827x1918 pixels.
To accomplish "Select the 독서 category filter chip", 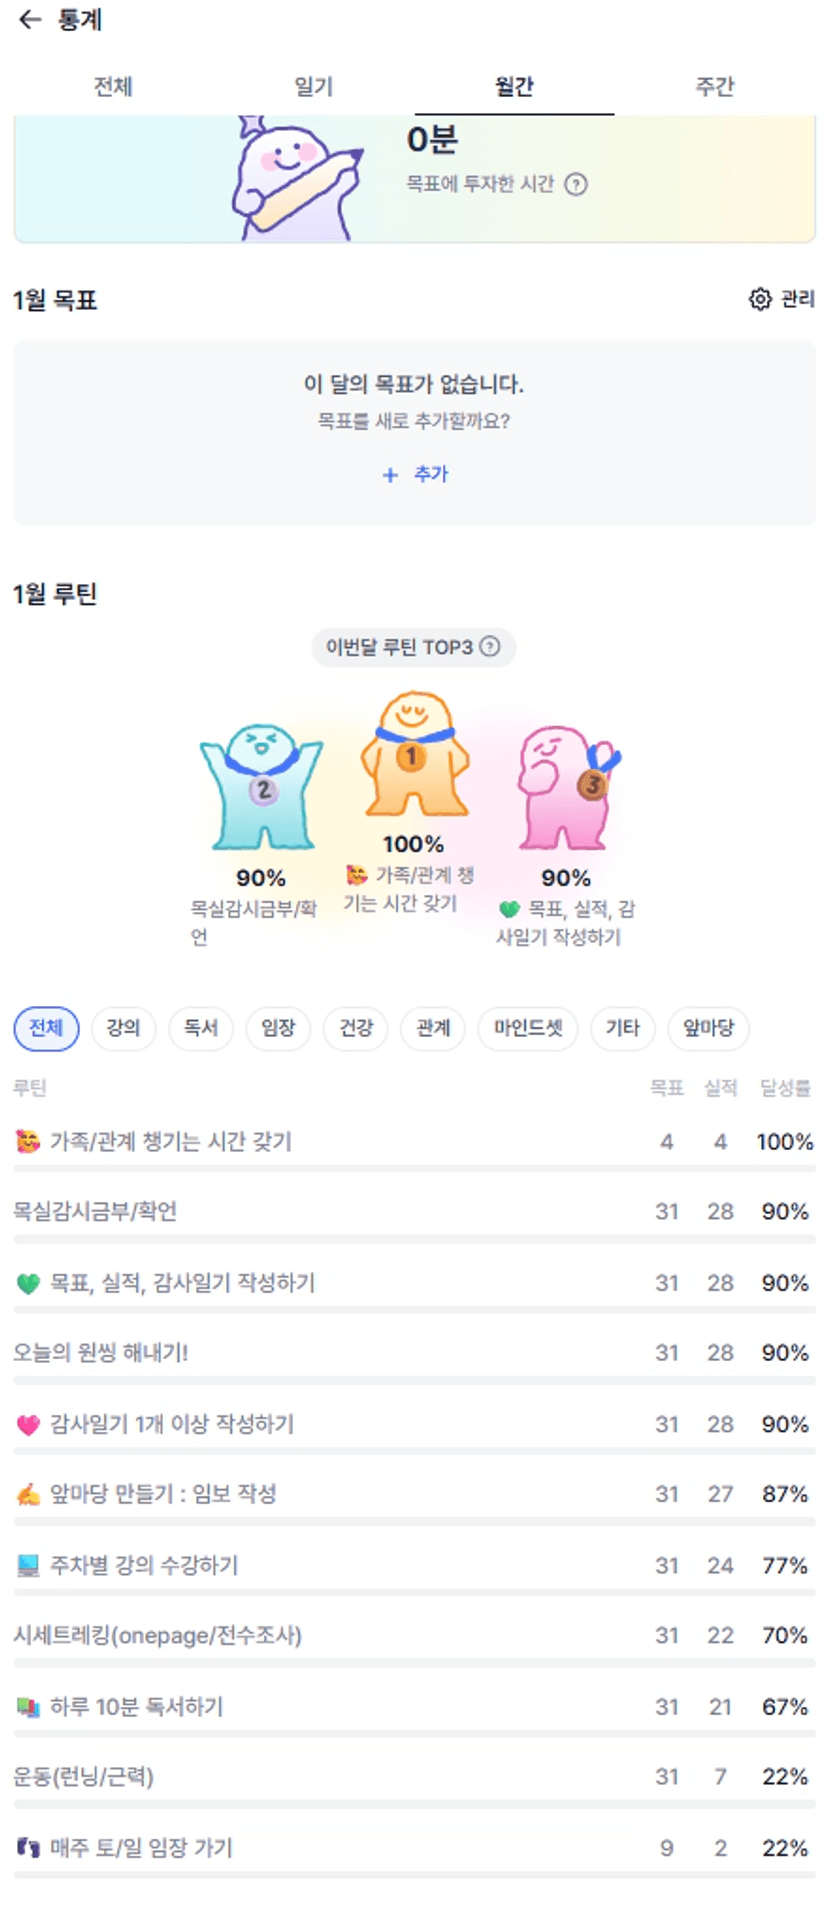I will tap(201, 1028).
